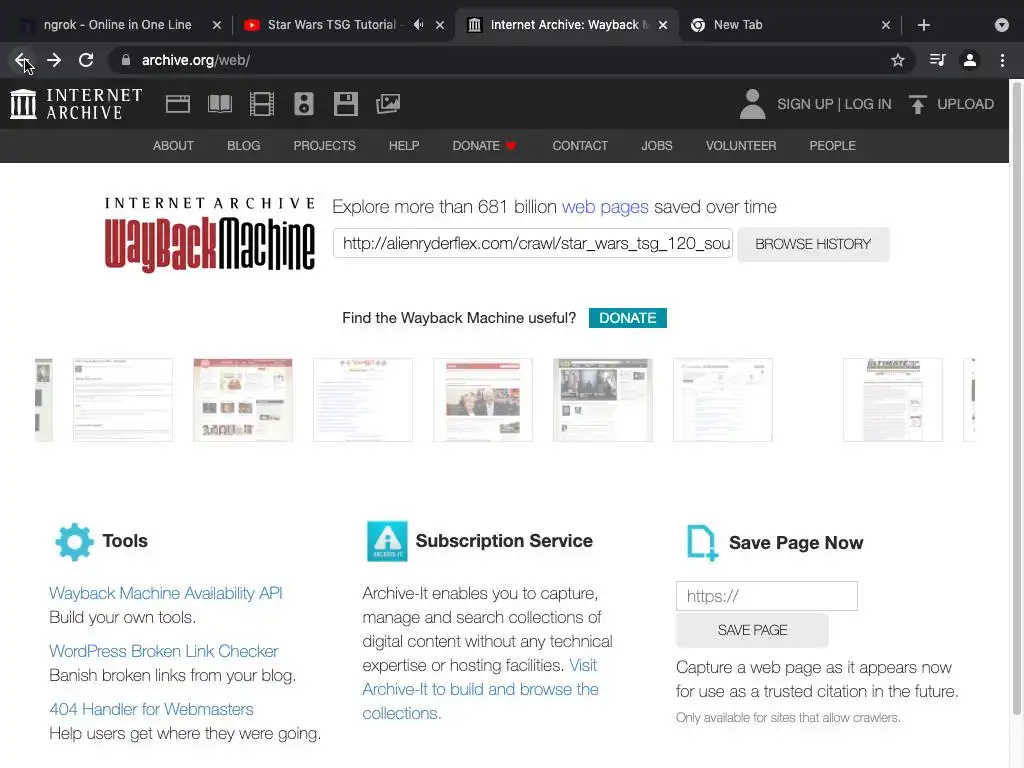
Task: Open the Chrome three-dot menu
Action: pyautogui.click(x=1002, y=61)
